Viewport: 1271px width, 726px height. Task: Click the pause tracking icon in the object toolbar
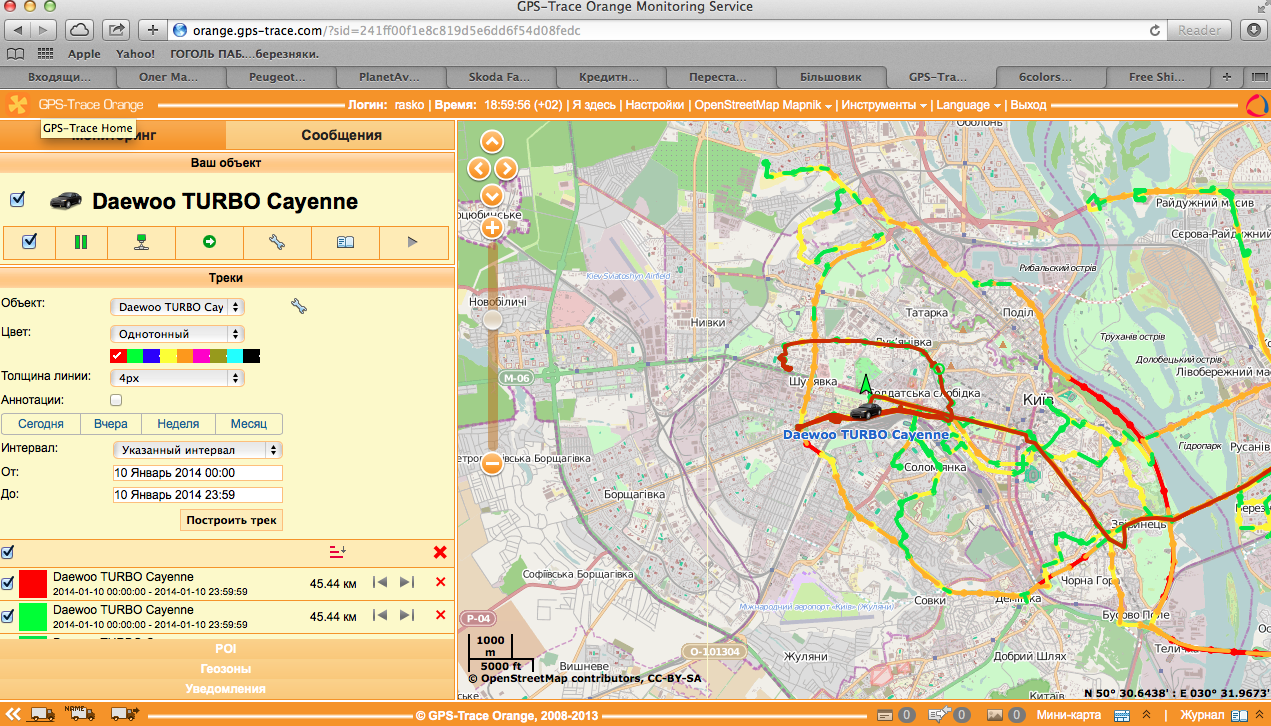pyautogui.click(x=80, y=241)
